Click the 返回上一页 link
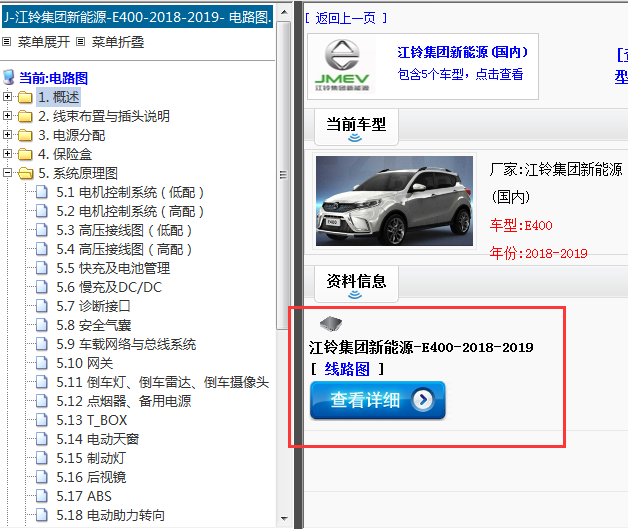Screen dimensions: 628x529 (346, 18)
